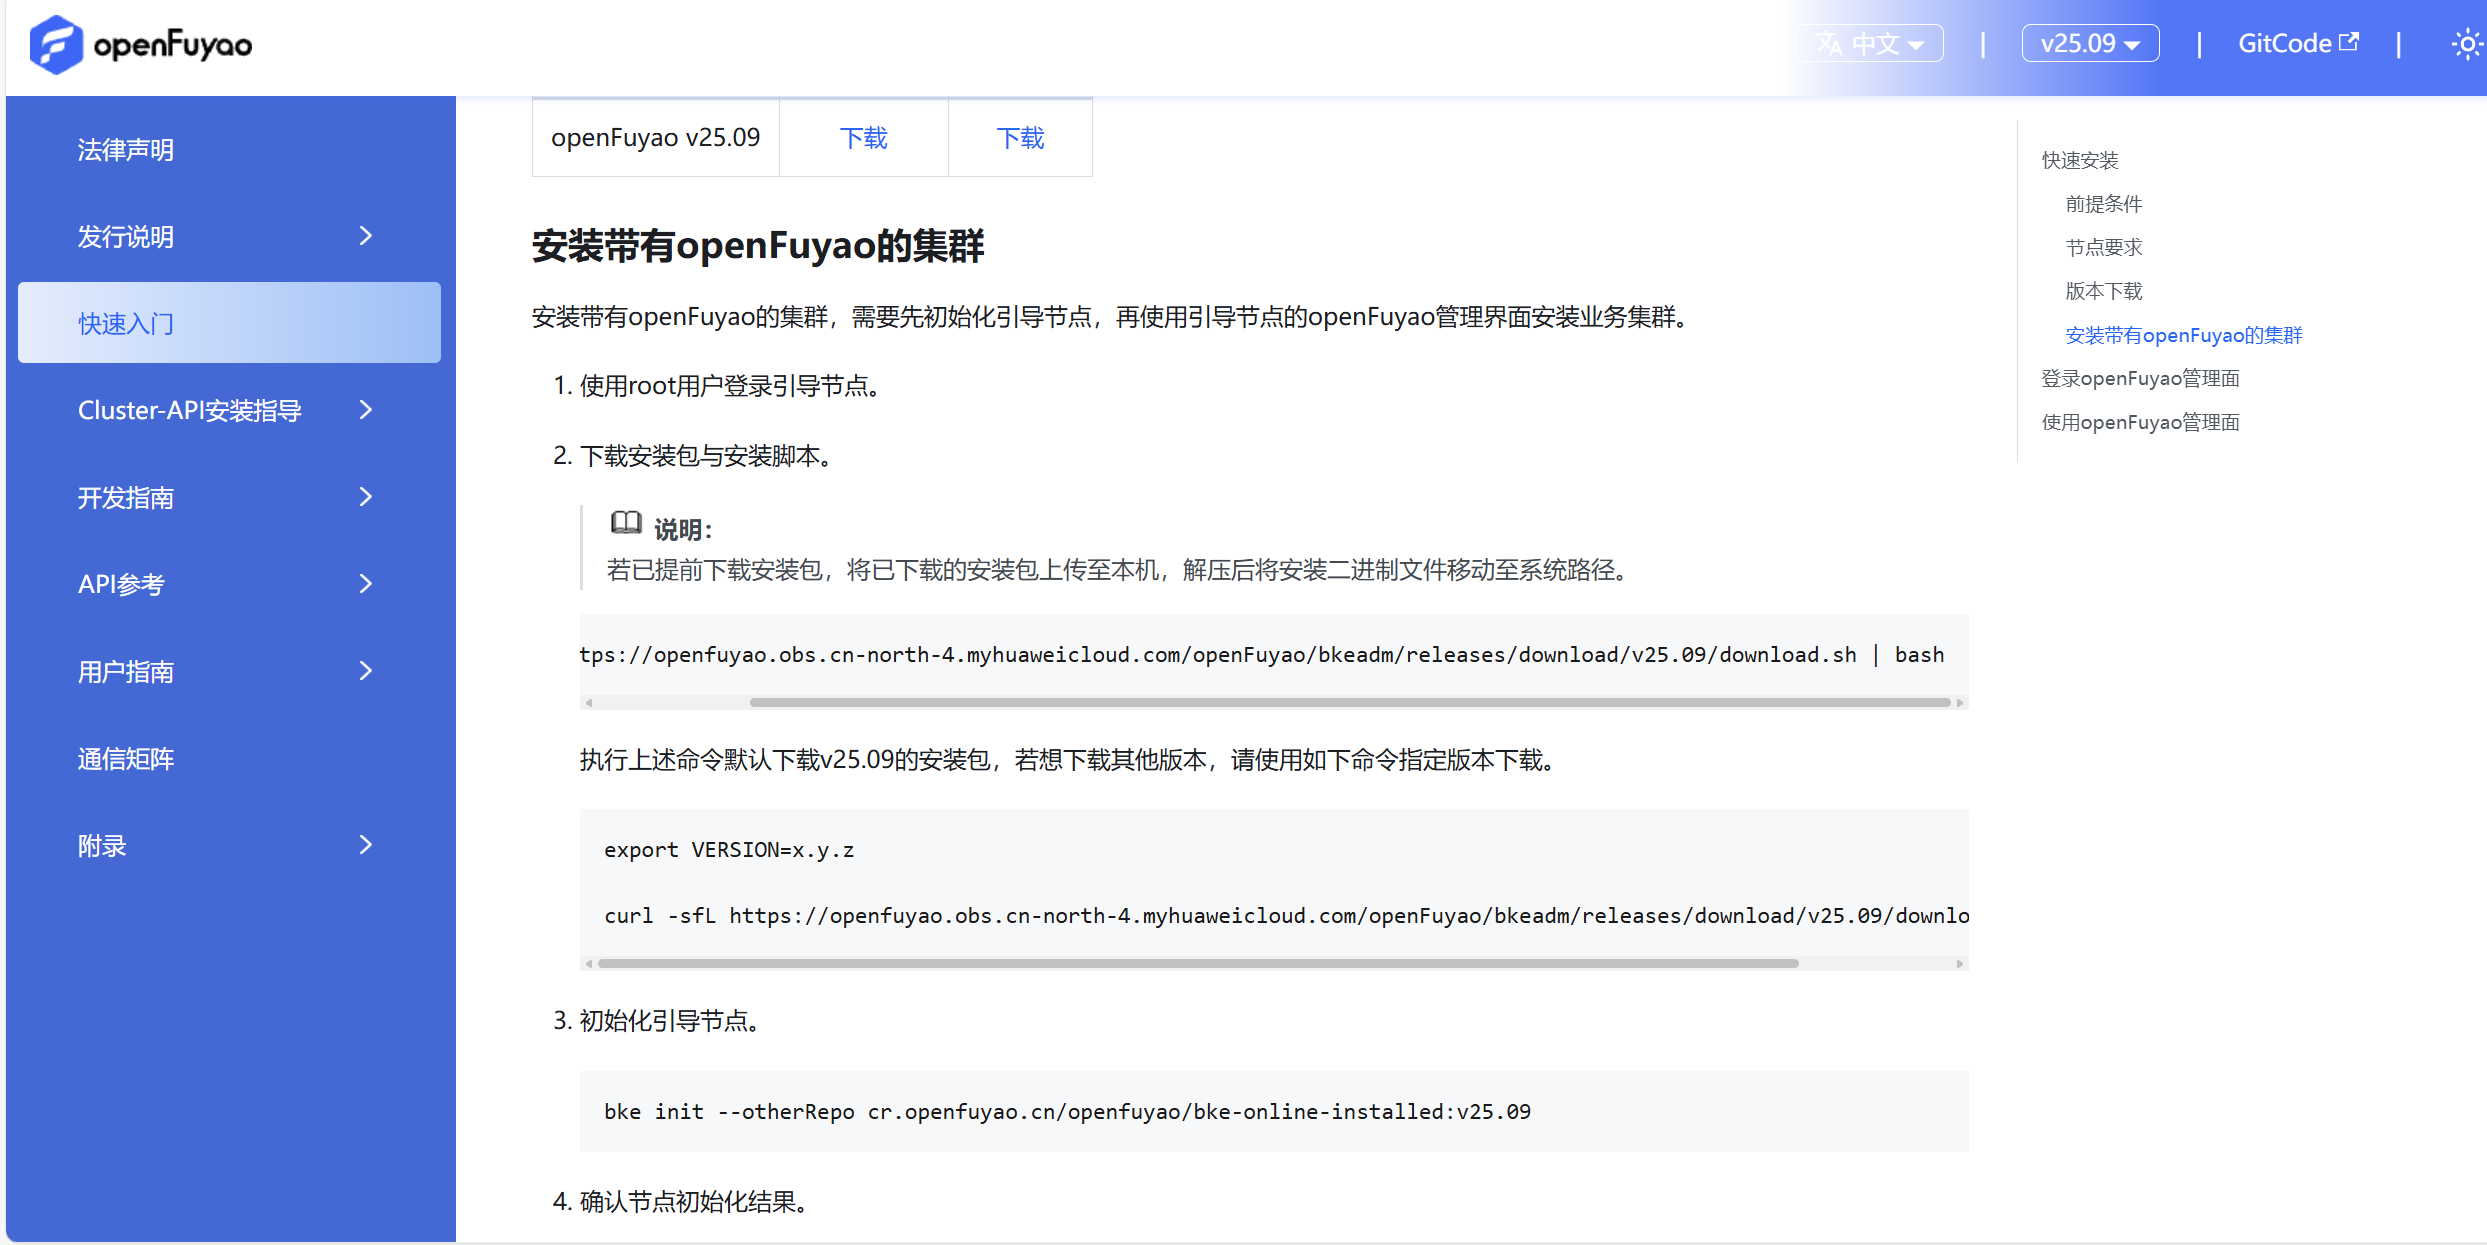Open GitCode external link
This screenshot has height=1245, width=2487.
2297,44
